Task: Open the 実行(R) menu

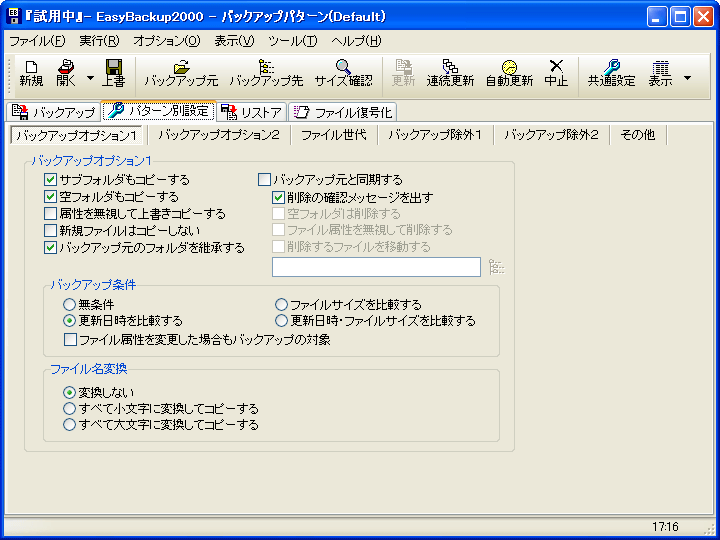Action: [99, 41]
